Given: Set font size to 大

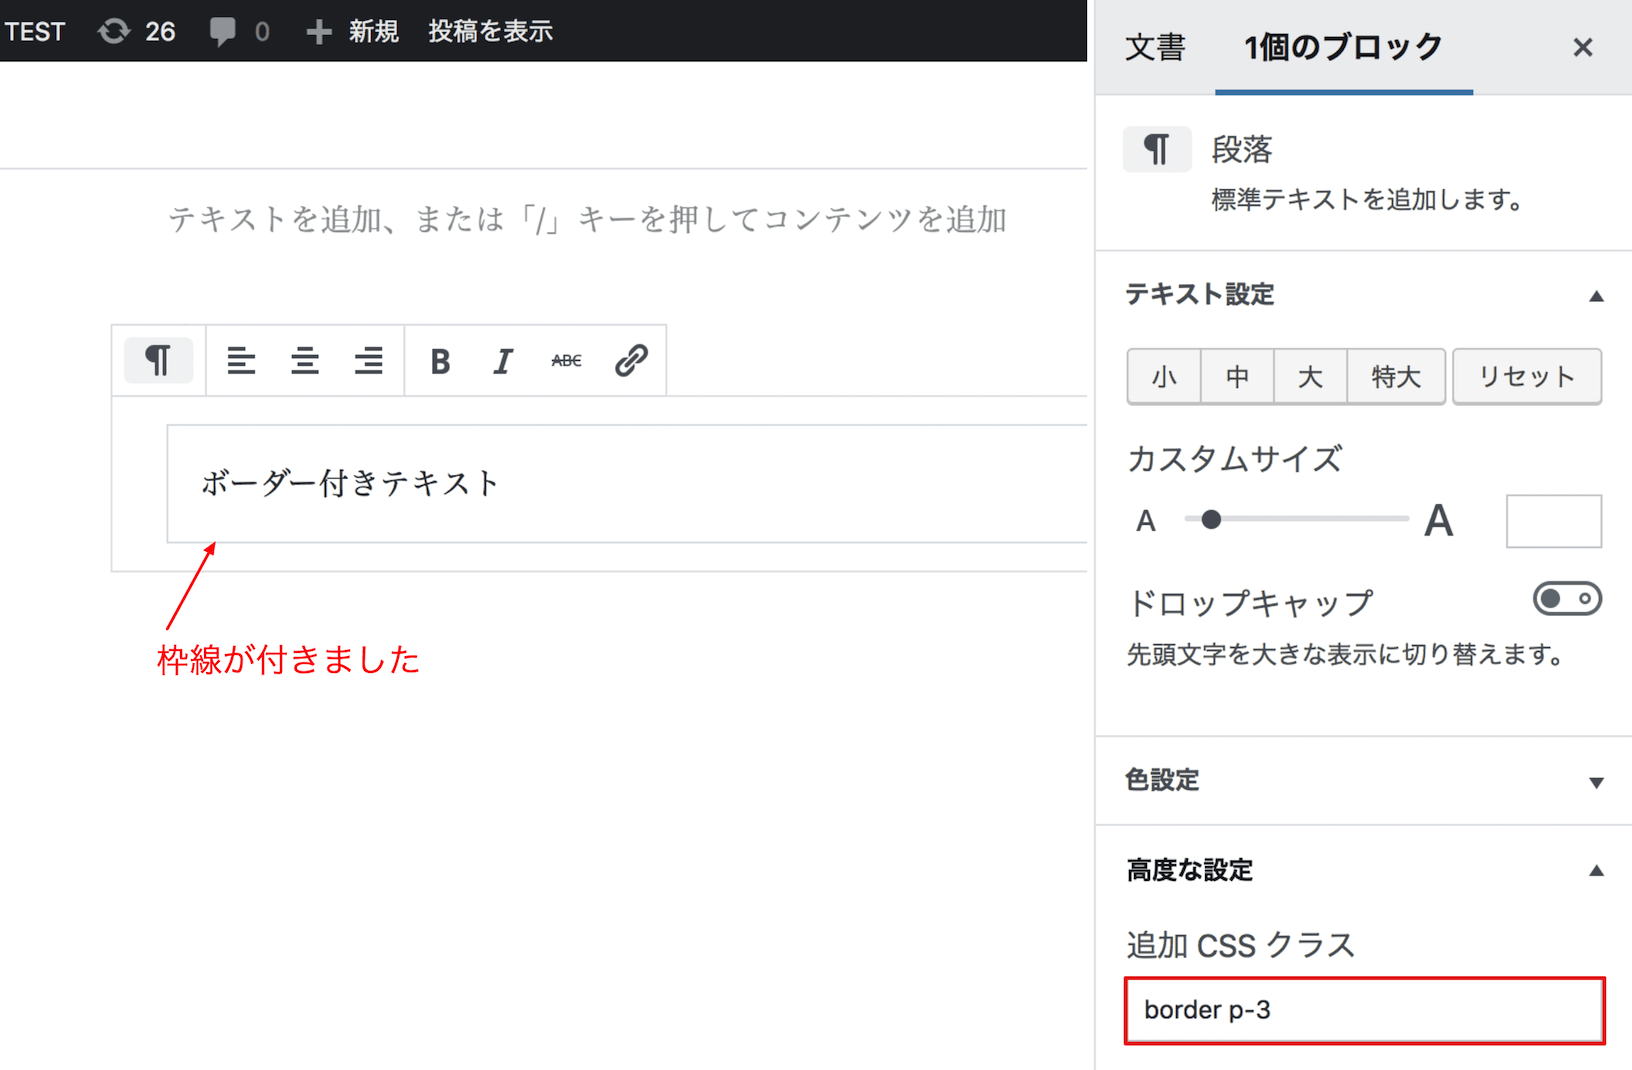Looking at the screenshot, I should tap(1310, 376).
